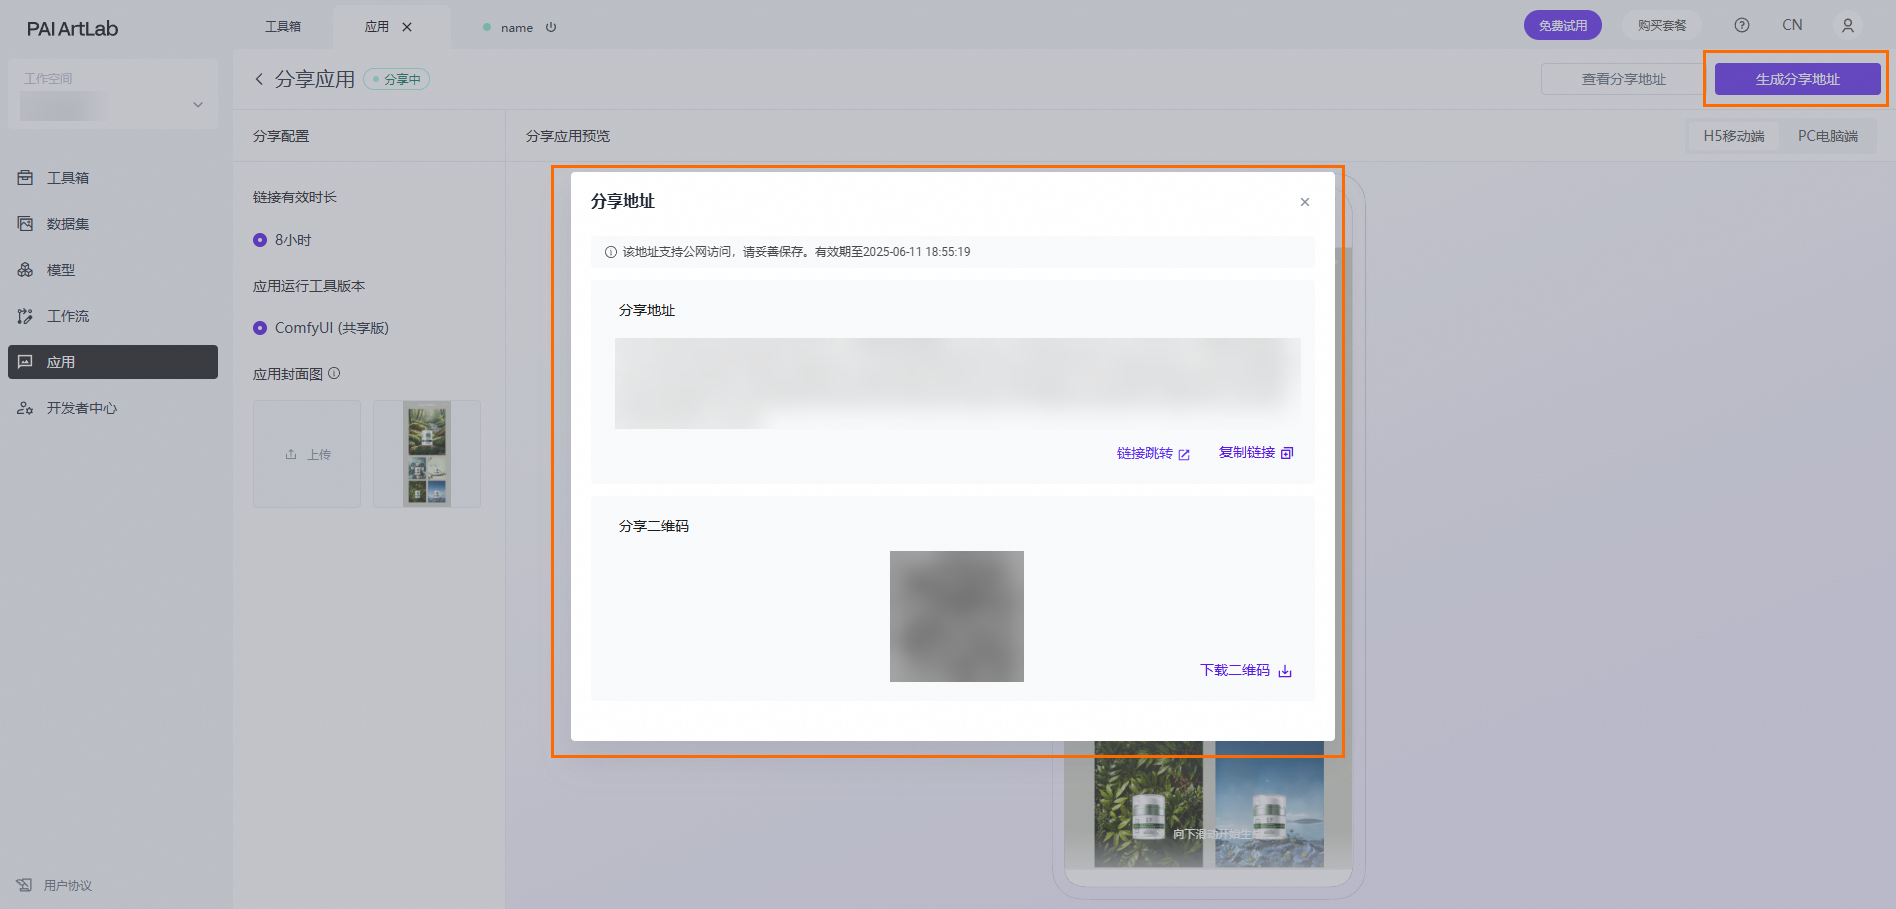Click the 查看分享地址 button
1896x909 pixels.
coord(1624,79)
